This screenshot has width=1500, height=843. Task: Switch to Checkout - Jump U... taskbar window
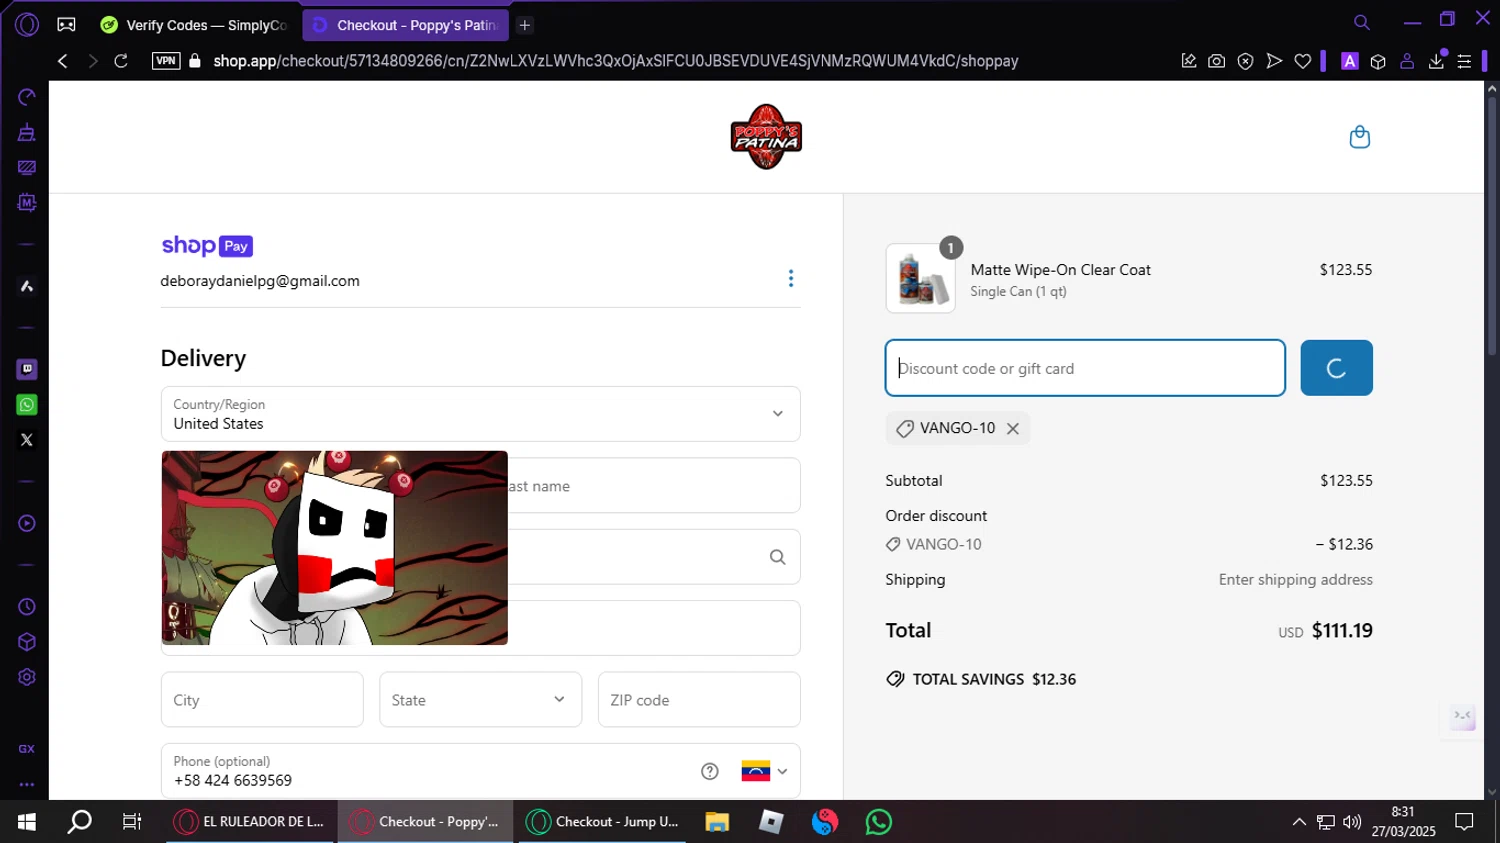point(604,822)
